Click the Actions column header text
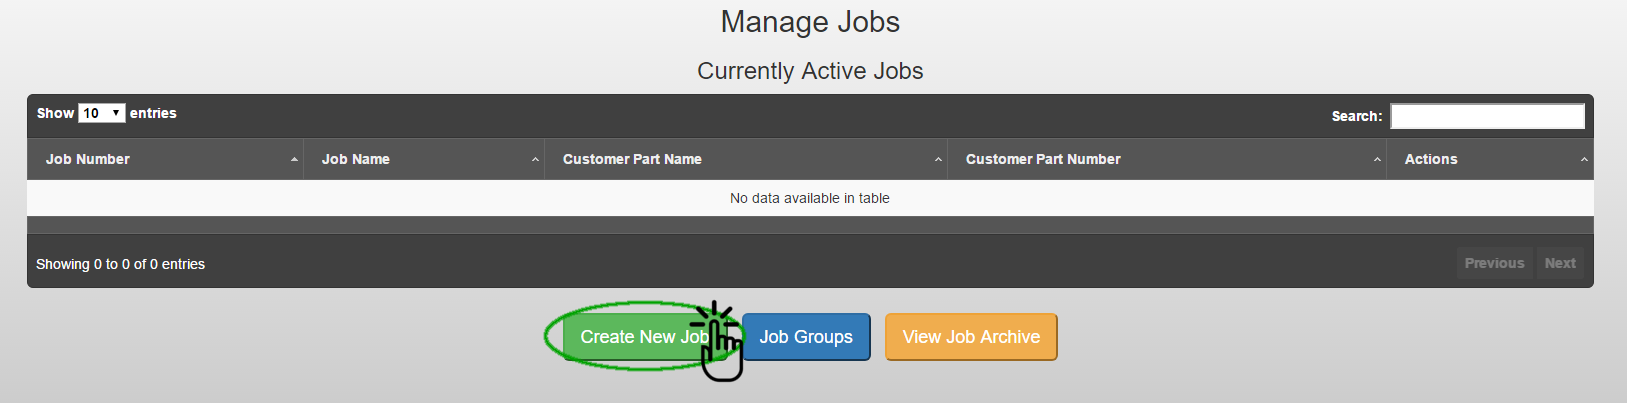Image resolution: width=1627 pixels, height=403 pixels. (1431, 159)
